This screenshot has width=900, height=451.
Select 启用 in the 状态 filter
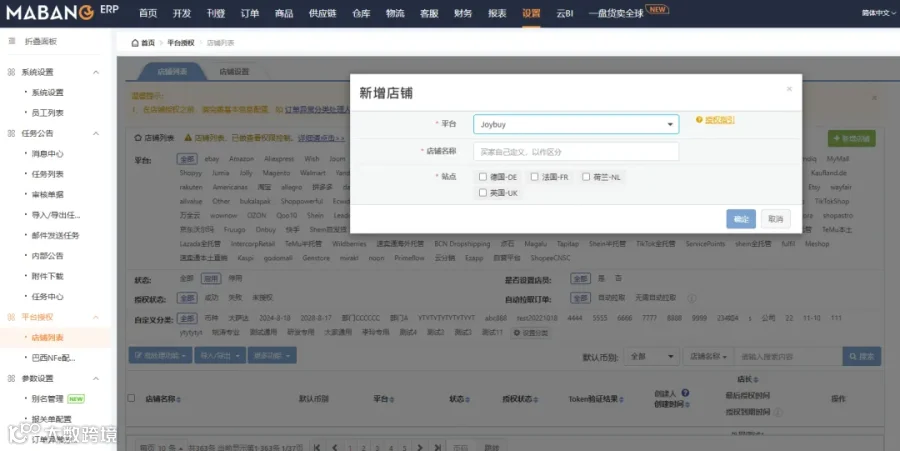pos(211,278)
